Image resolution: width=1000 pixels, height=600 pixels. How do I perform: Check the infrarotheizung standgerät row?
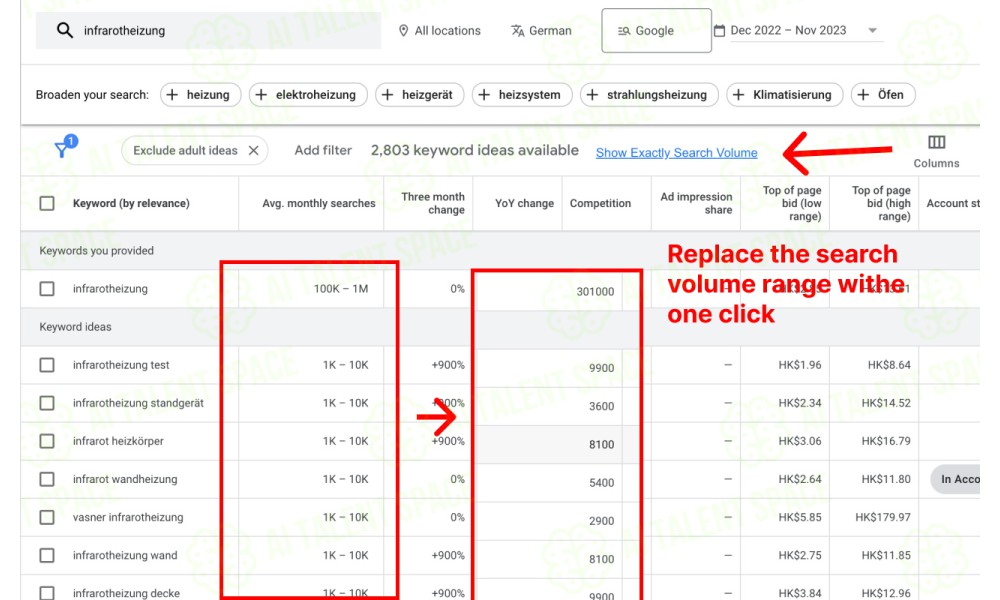(x=47, y=403)
